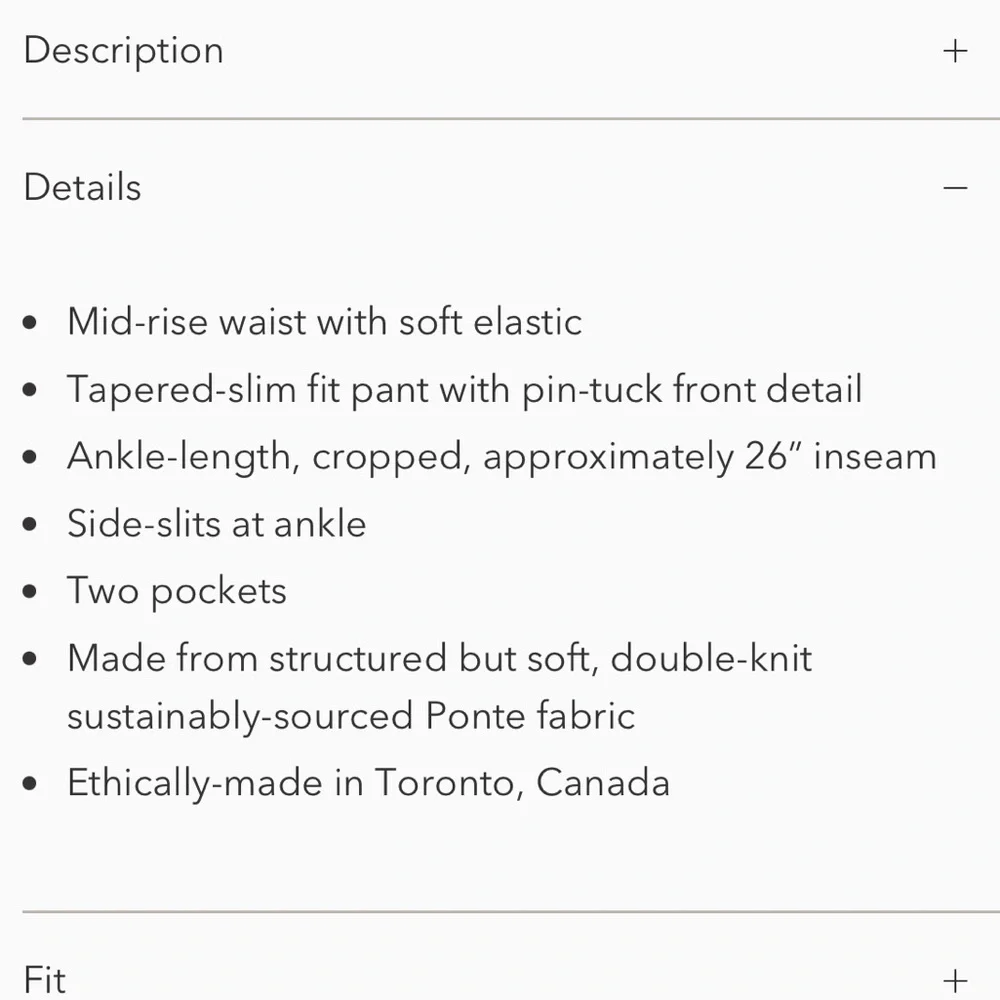Click the bullet beside Side-slits at ankle
Image resolution: width=1000 pixels, height=1000 pixels.
[x=29, y=523]
